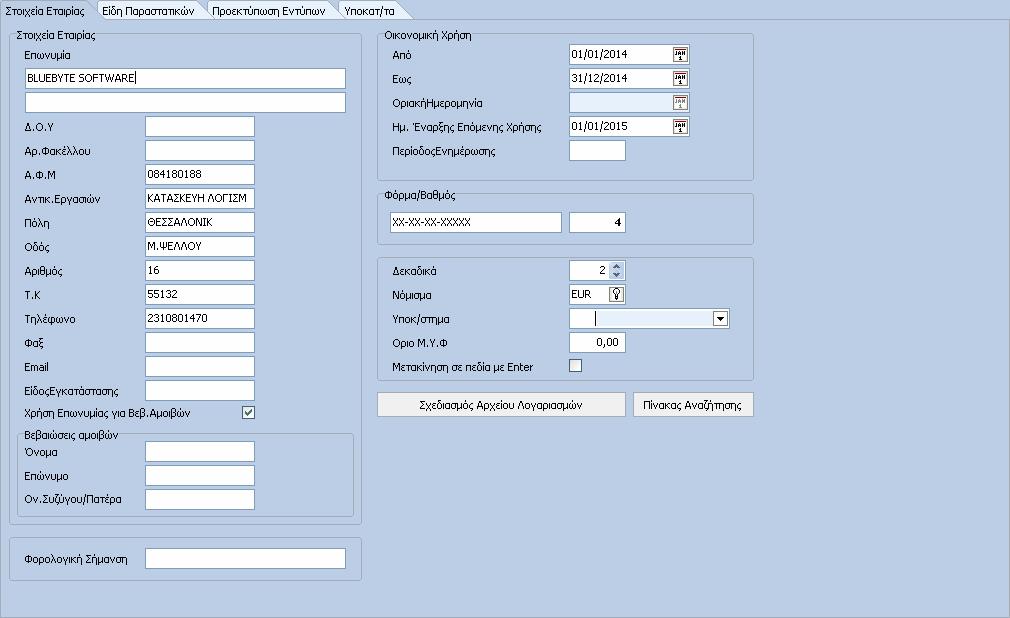This screenshot has width=1010, height=618.
Task: Focus the Email input field
Action: 200,366
